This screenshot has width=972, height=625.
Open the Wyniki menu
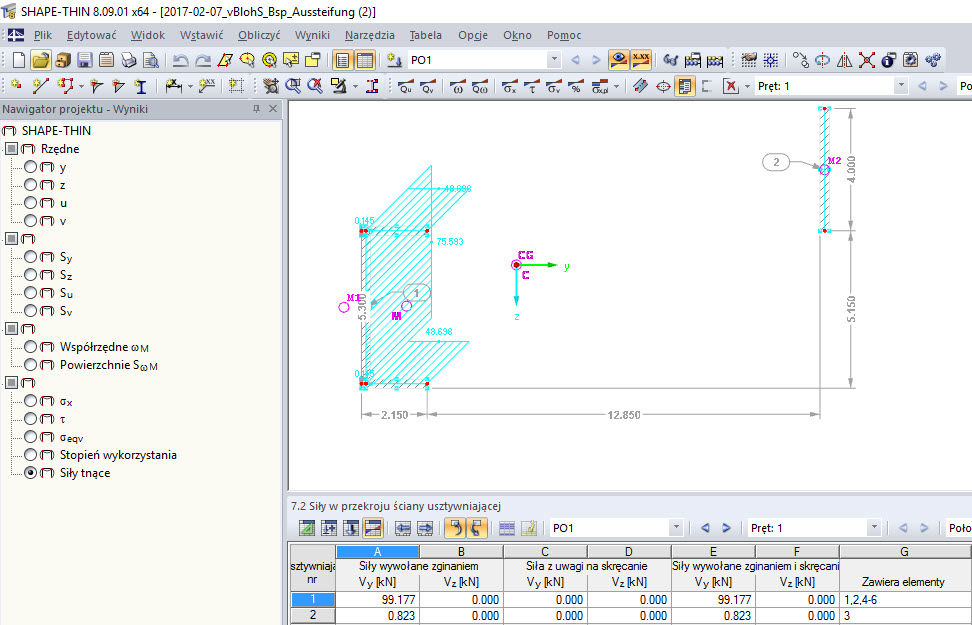point(312,35)
